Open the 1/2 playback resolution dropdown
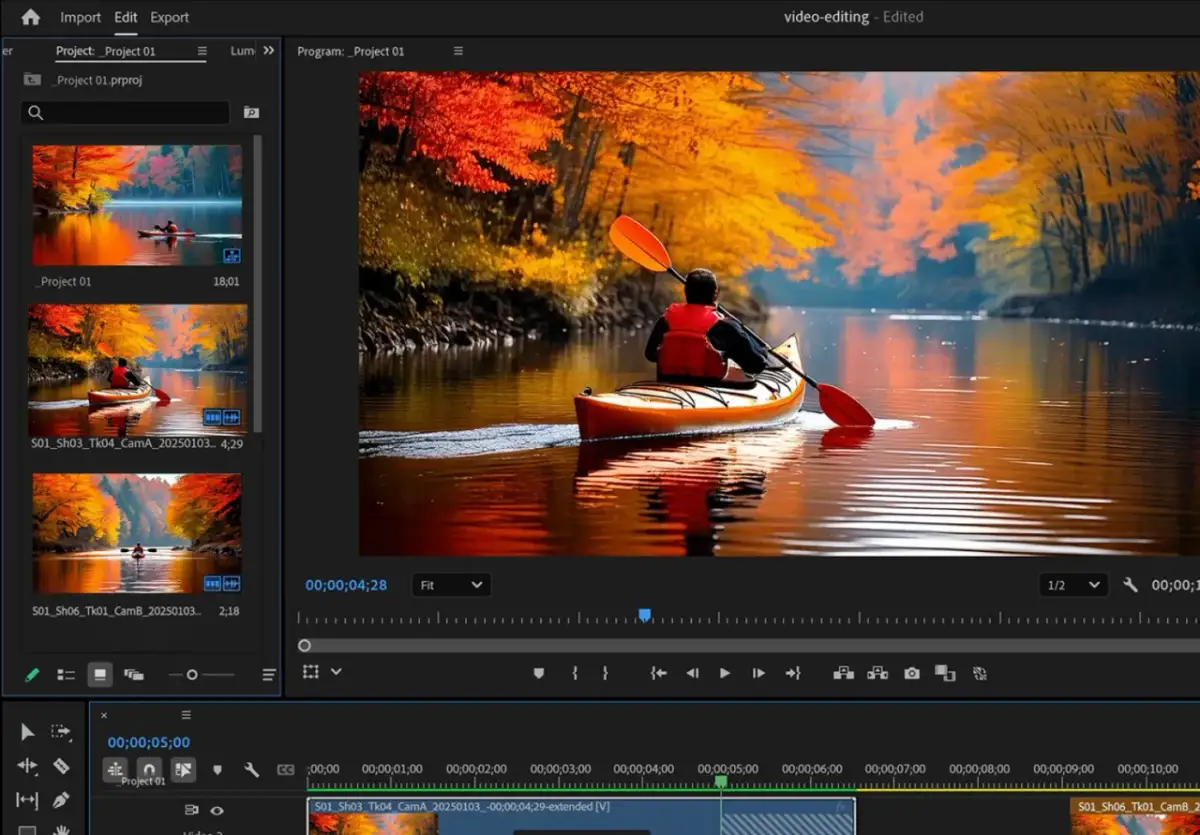Image resolution: width=1200 pixels, height=835 pixels. click(x=1073, y=585)
